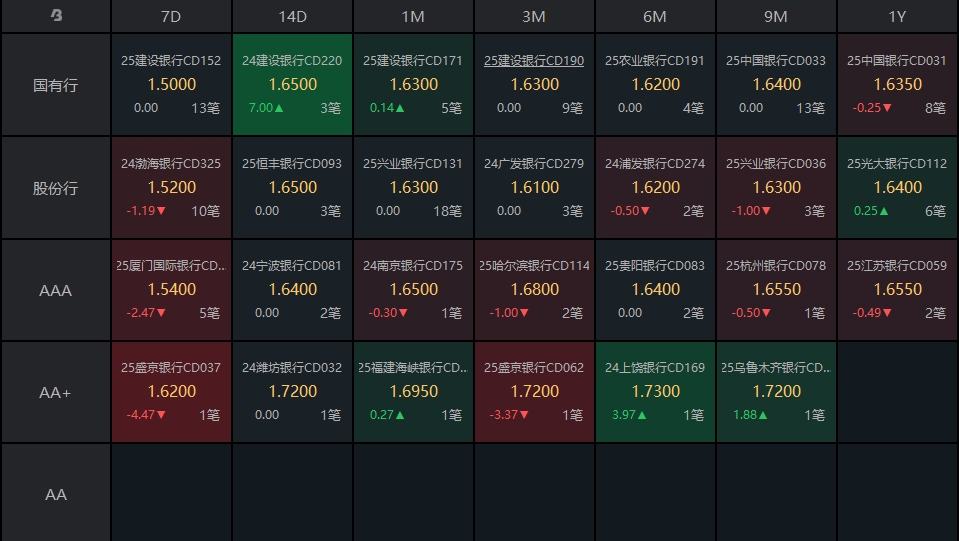
Task: Open the 25福建海峡银行CD cell
Action: [x=413, y=392]
